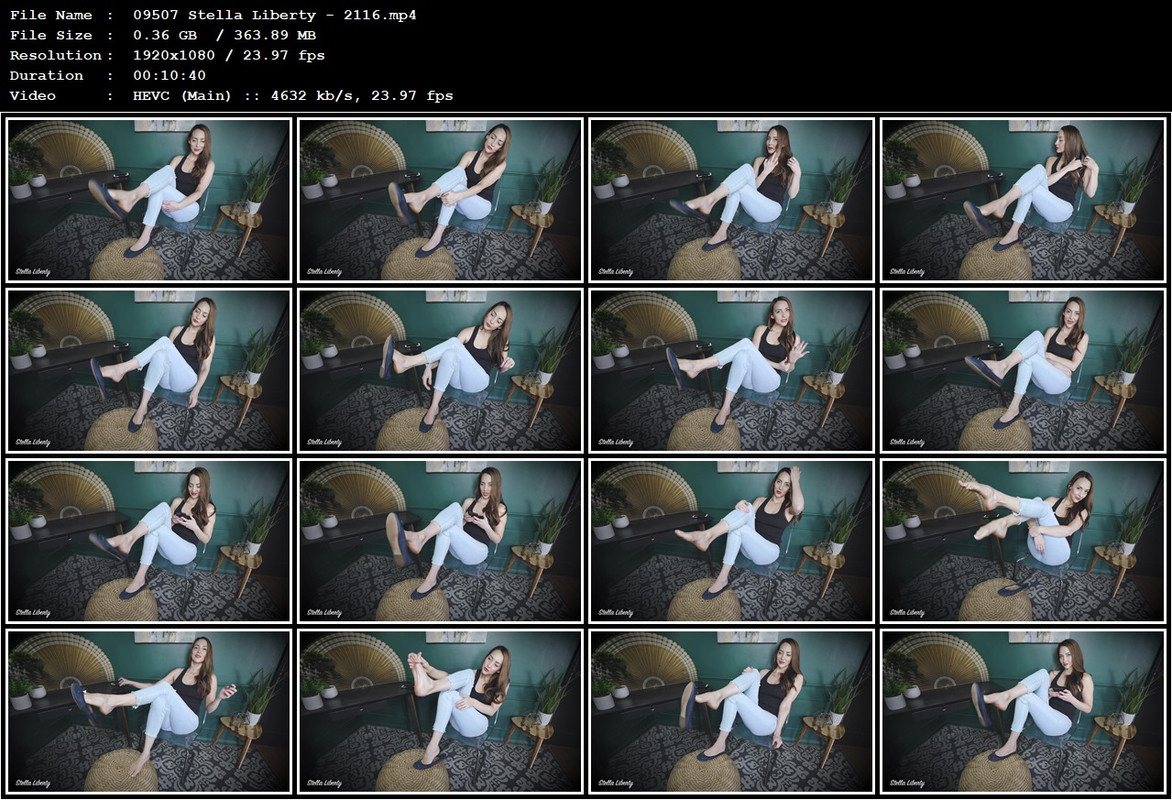This screenshot has width=1172, height=800.
Task: Select the third thumbnail in the second row
Action: (732, 370)
